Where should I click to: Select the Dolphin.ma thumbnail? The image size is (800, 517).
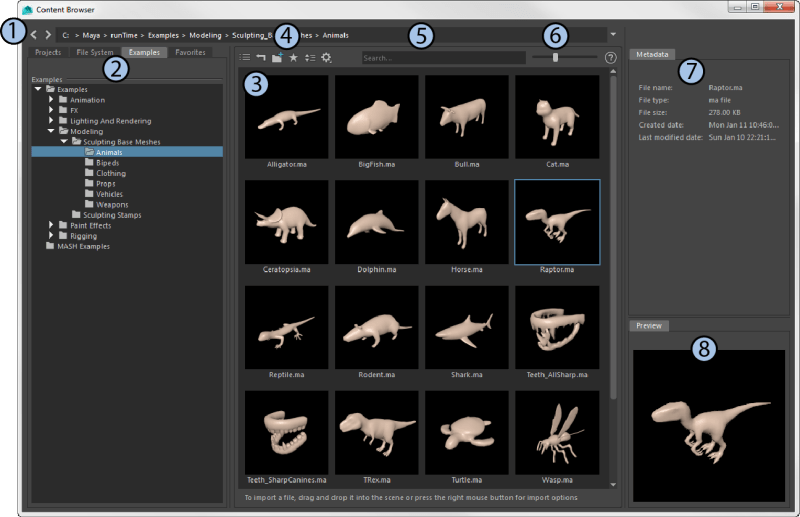click(x=377, y=222)
